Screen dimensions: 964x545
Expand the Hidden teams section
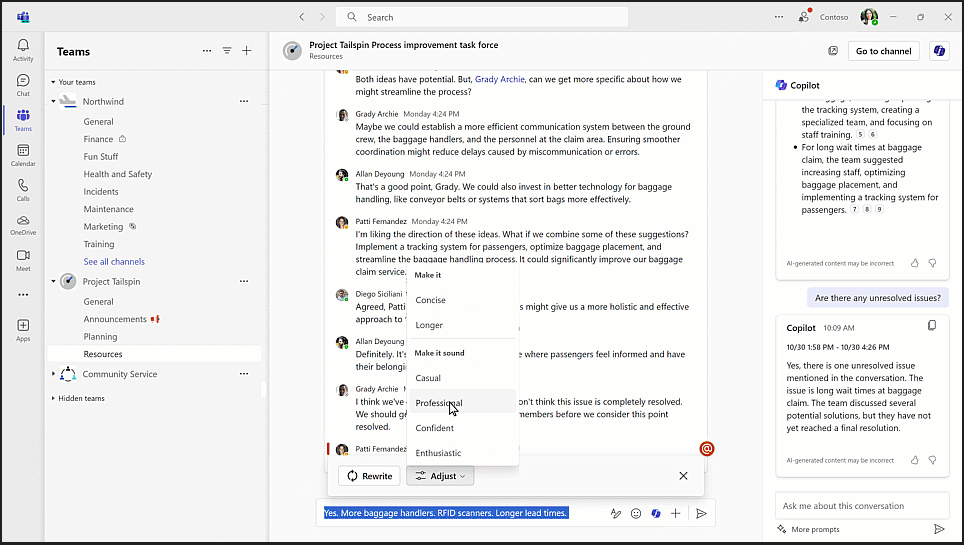pos(53,398)
